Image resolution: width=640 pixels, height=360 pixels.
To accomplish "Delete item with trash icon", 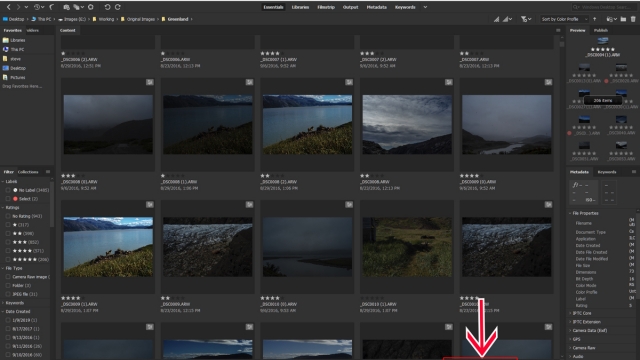I will pyautogui.click(x=633, y=19).
